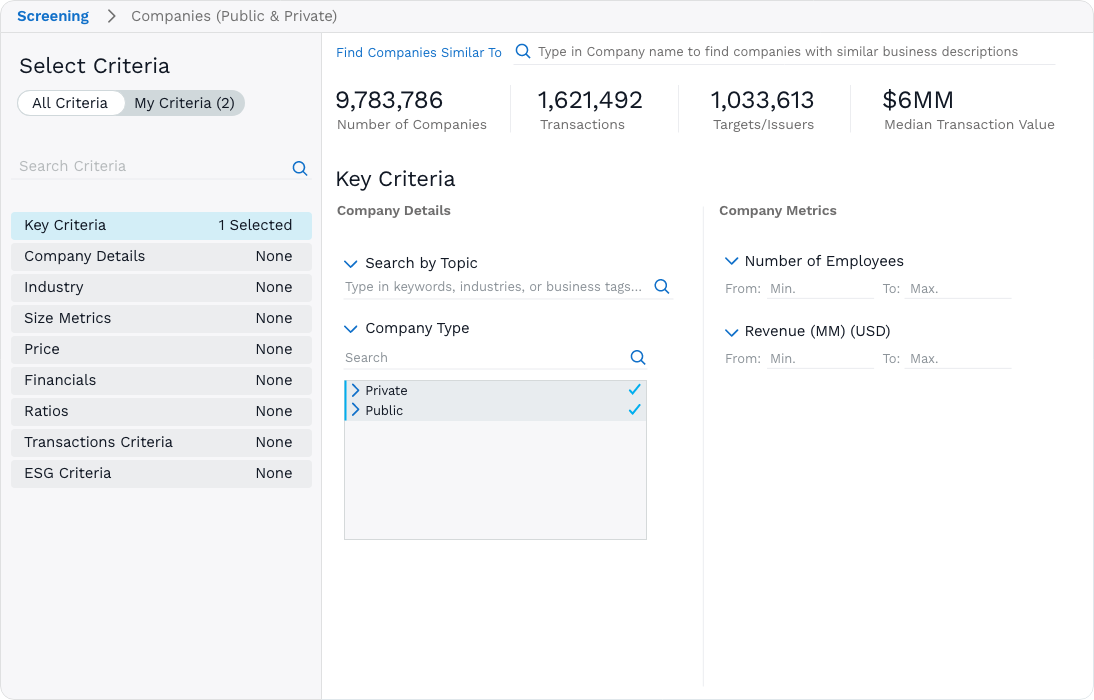Click the blue arrow next to Public

point(356,410)
